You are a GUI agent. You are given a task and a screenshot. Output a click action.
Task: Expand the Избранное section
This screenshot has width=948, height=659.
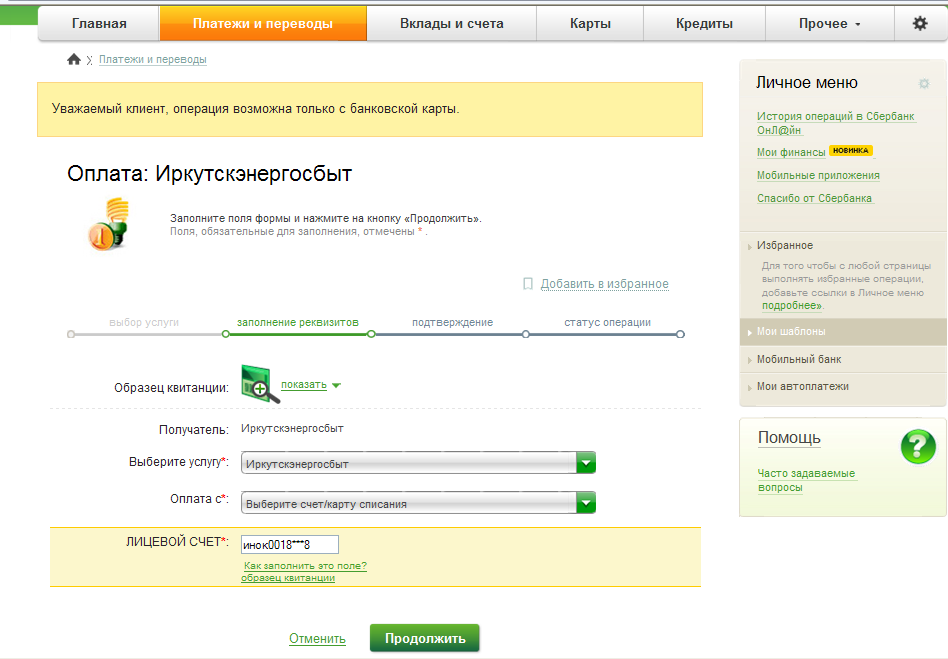(785, 245)
